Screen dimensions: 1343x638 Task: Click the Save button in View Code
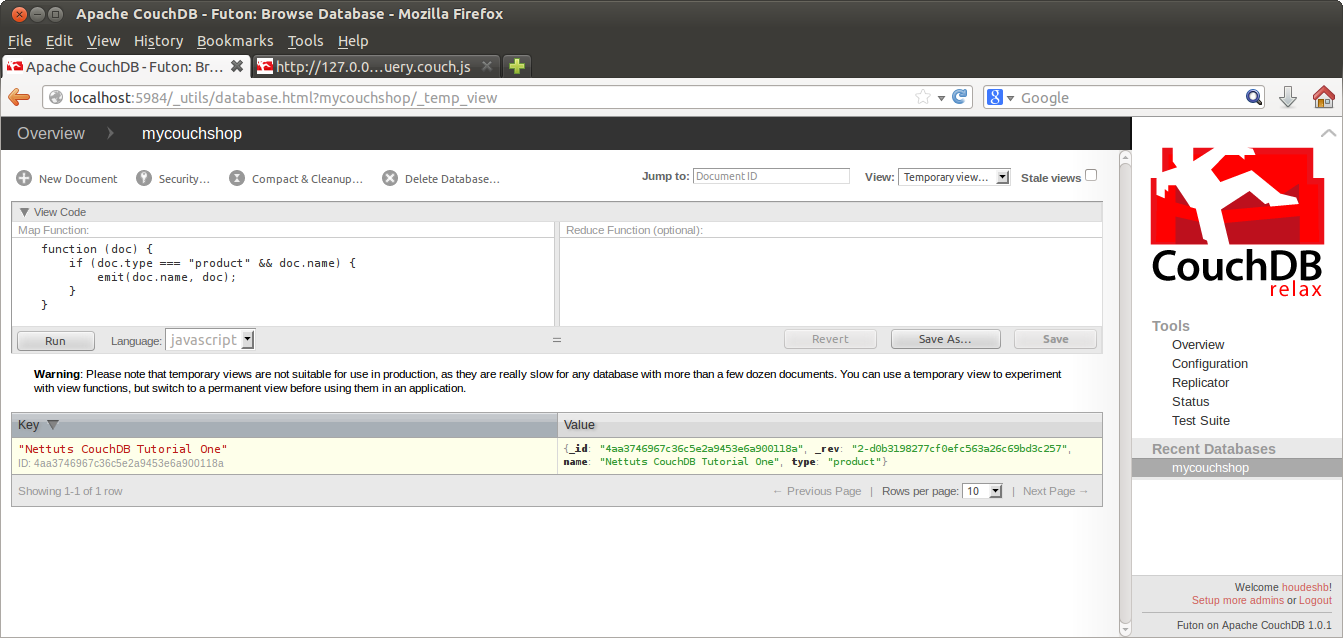pyautogui.click(x=1055, y=339)
